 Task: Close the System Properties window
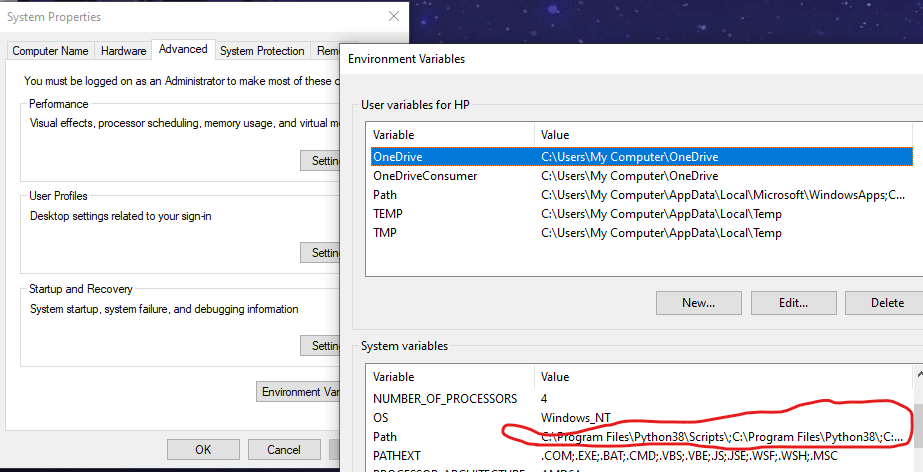click(x=394, y=16)
